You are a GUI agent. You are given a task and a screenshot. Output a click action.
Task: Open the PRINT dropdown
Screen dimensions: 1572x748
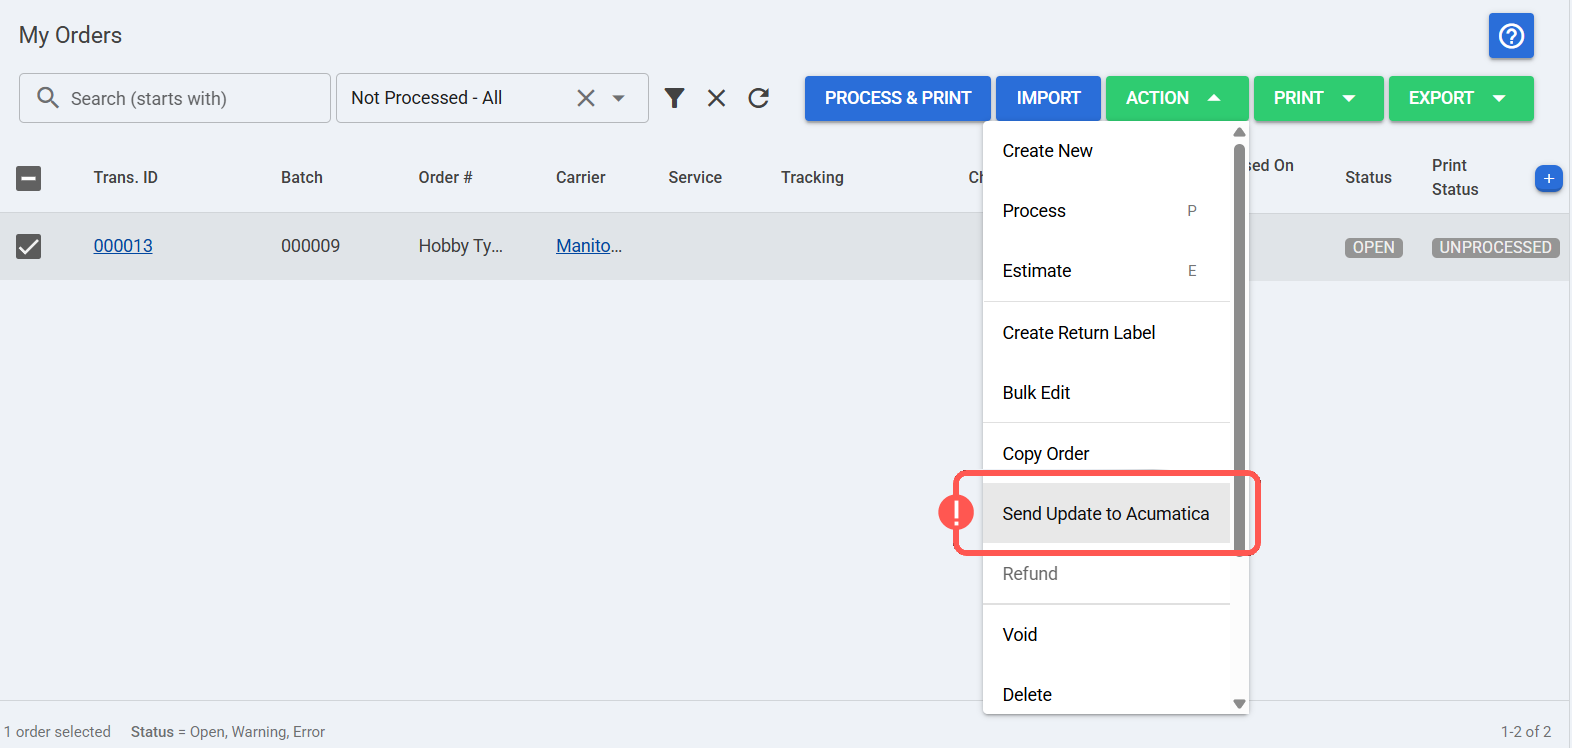pyautogui.click(x=1318, y=98)
